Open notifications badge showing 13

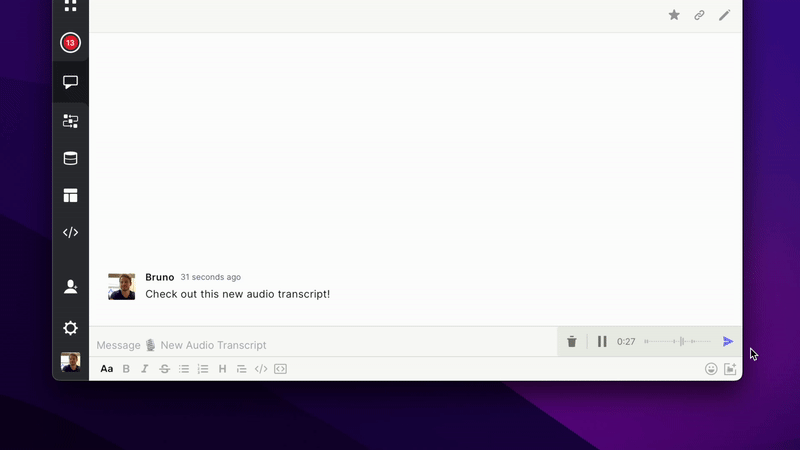click(x=70, y=43)
